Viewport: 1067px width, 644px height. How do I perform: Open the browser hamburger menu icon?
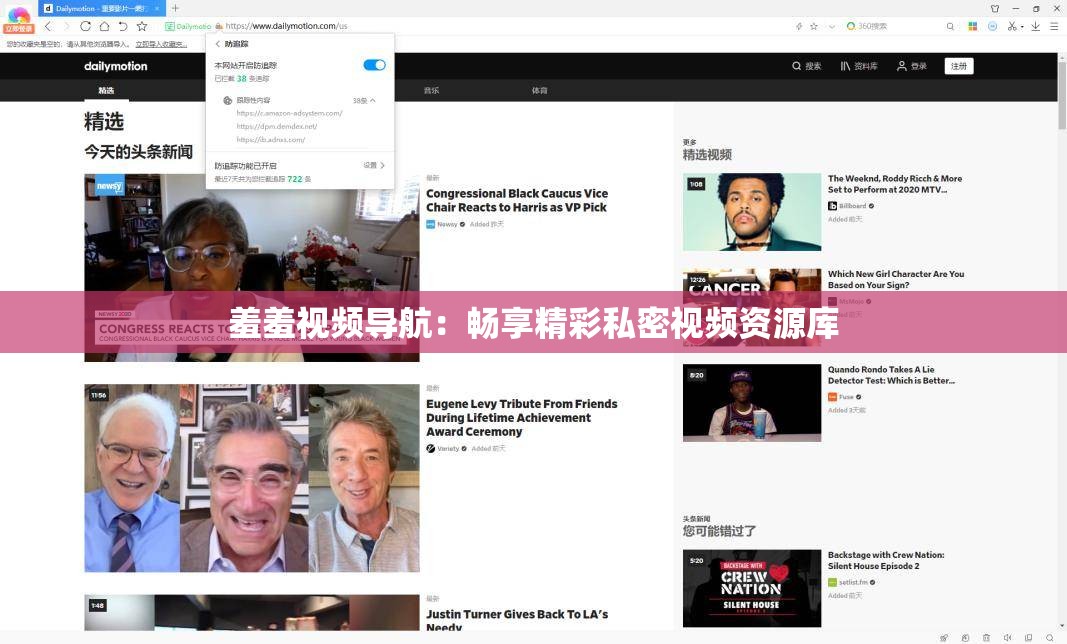(1052, 26)
